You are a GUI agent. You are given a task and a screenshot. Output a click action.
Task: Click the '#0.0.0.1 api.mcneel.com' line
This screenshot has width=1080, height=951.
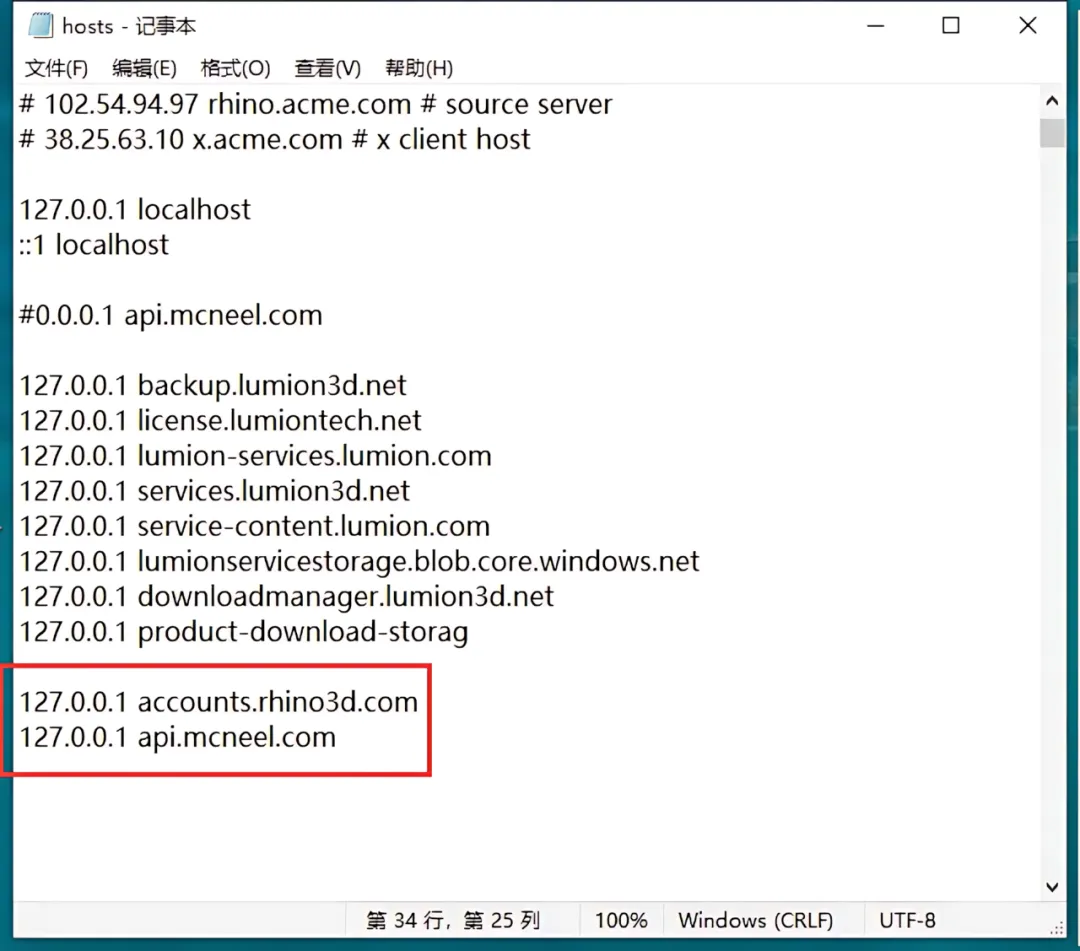(x=171, y=315)
